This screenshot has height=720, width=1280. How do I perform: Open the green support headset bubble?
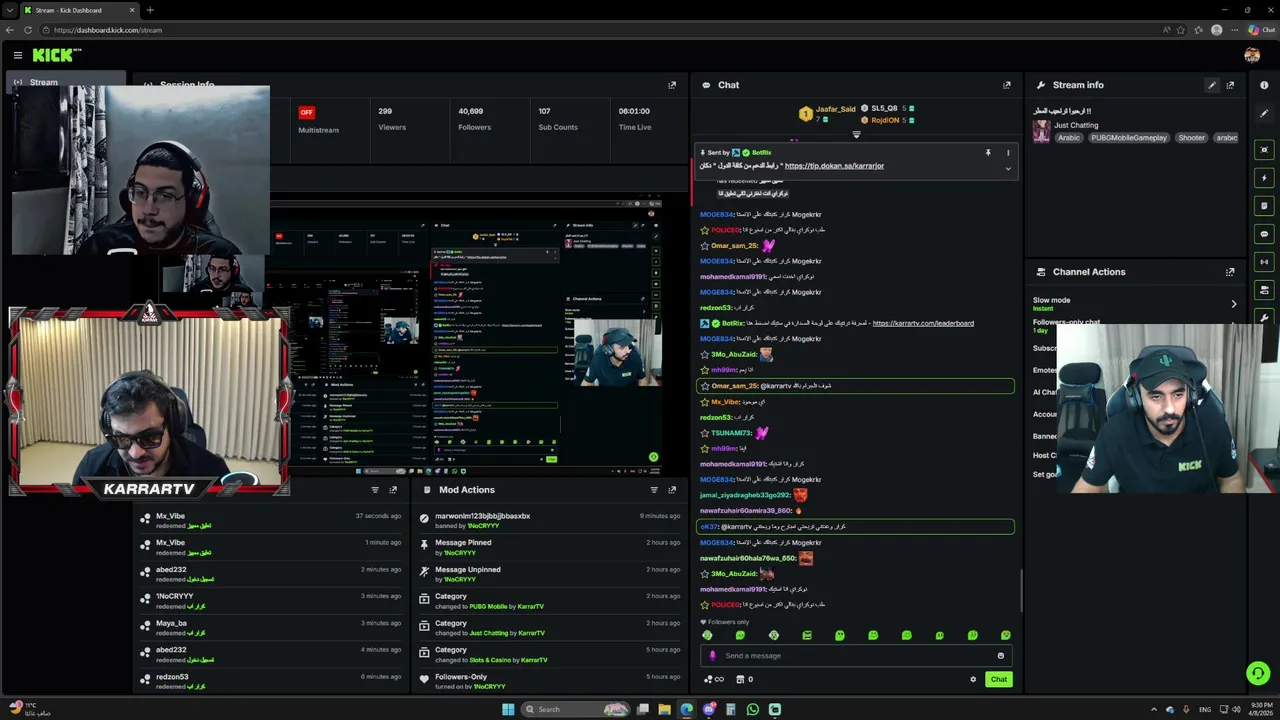[1258, 673]
